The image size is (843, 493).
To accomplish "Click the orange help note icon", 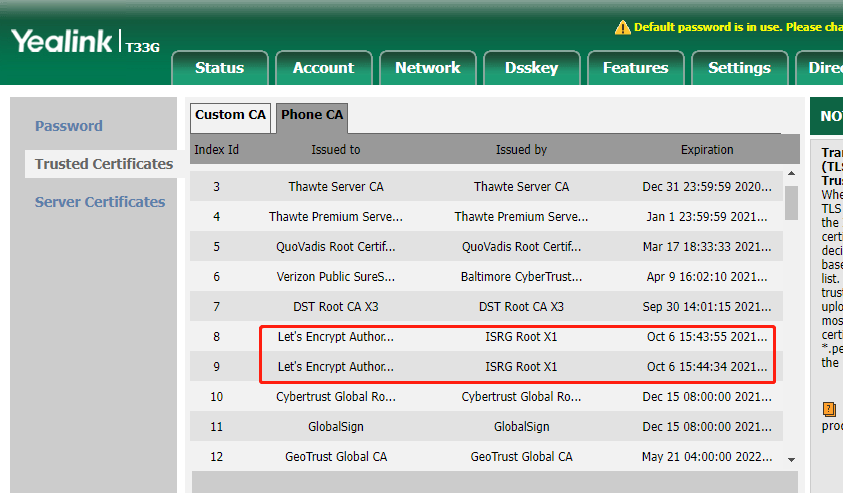I will pyautogui.click(x=830, y=409).
